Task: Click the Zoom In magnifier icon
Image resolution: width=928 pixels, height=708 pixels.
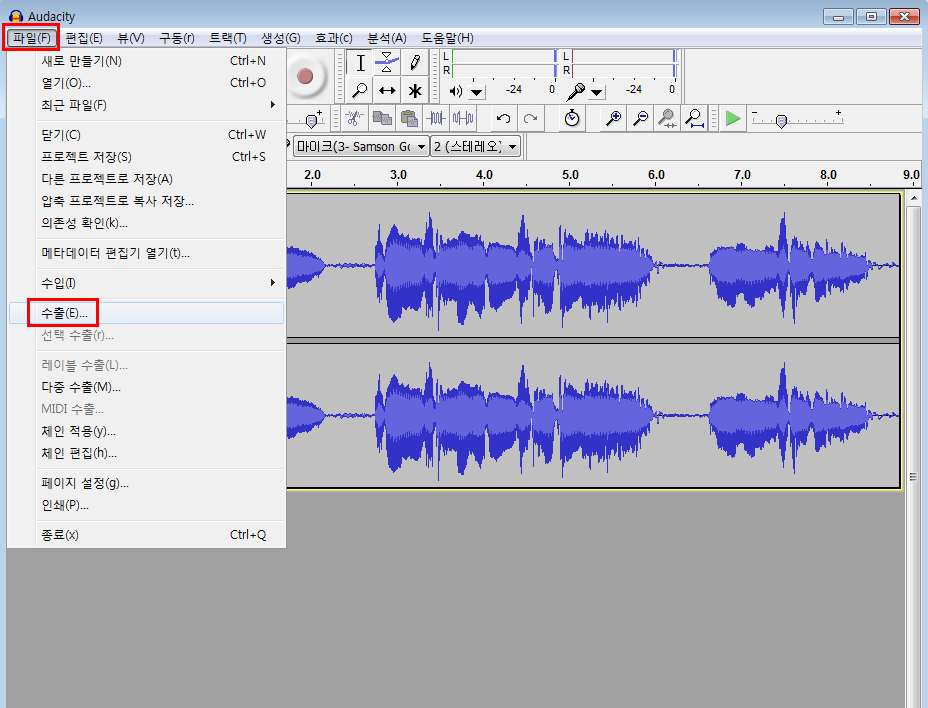Action: click(613, 118)
